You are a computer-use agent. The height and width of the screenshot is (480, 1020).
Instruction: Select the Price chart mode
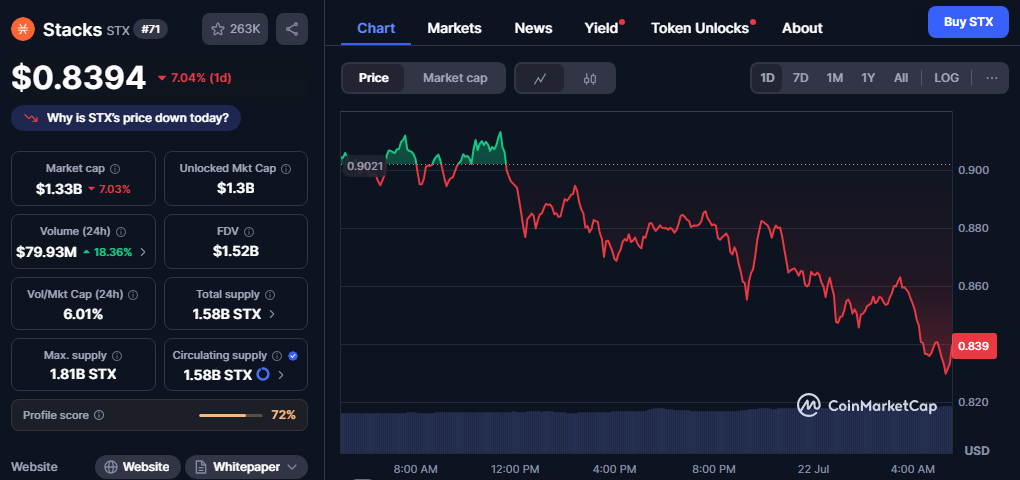click(x=373, y=78)
